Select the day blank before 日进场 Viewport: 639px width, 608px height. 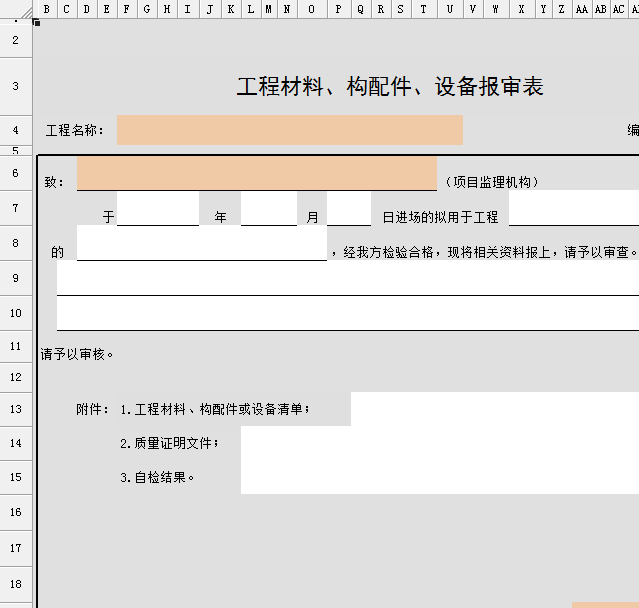pos(348,209)
